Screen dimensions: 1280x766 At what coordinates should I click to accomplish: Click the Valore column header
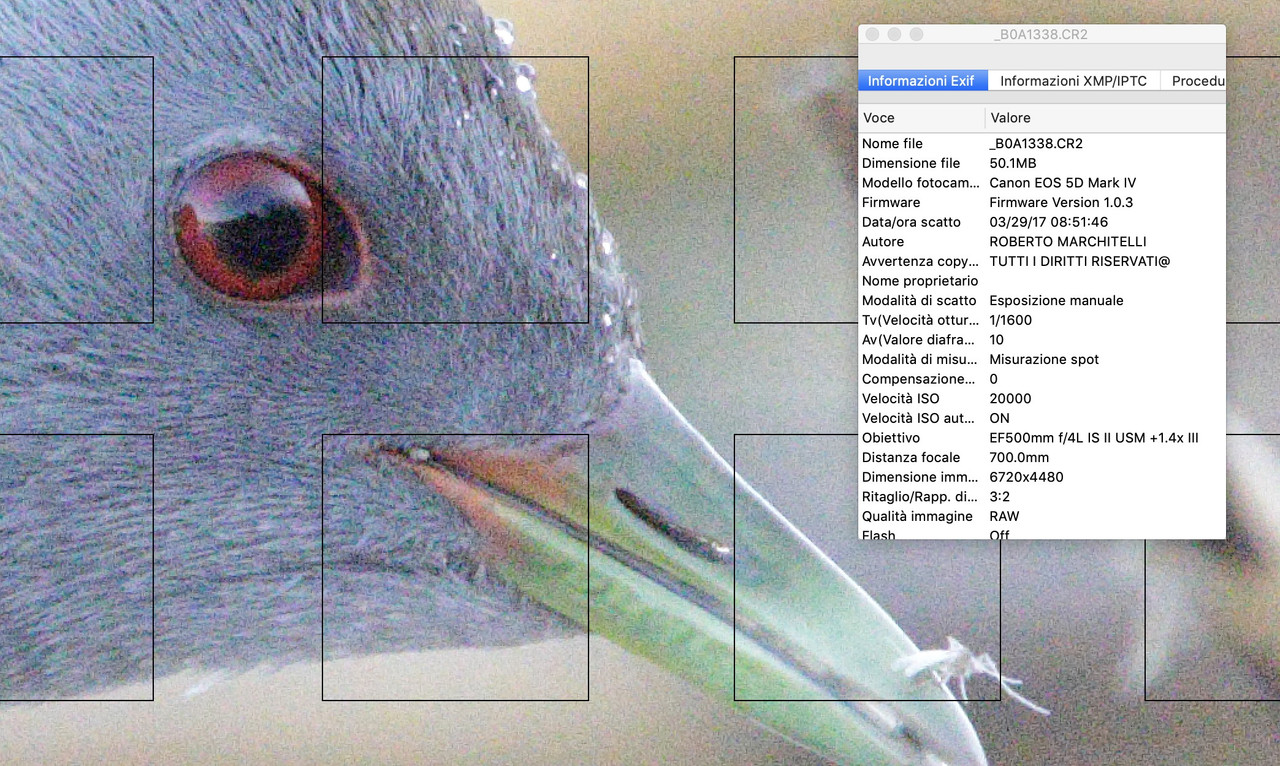[1105, 118]
